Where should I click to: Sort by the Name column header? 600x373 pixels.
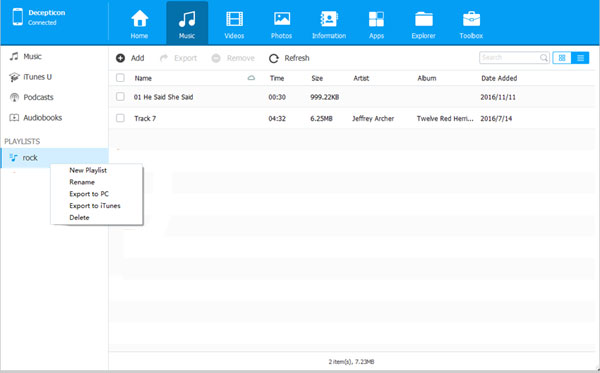(143, 78)
